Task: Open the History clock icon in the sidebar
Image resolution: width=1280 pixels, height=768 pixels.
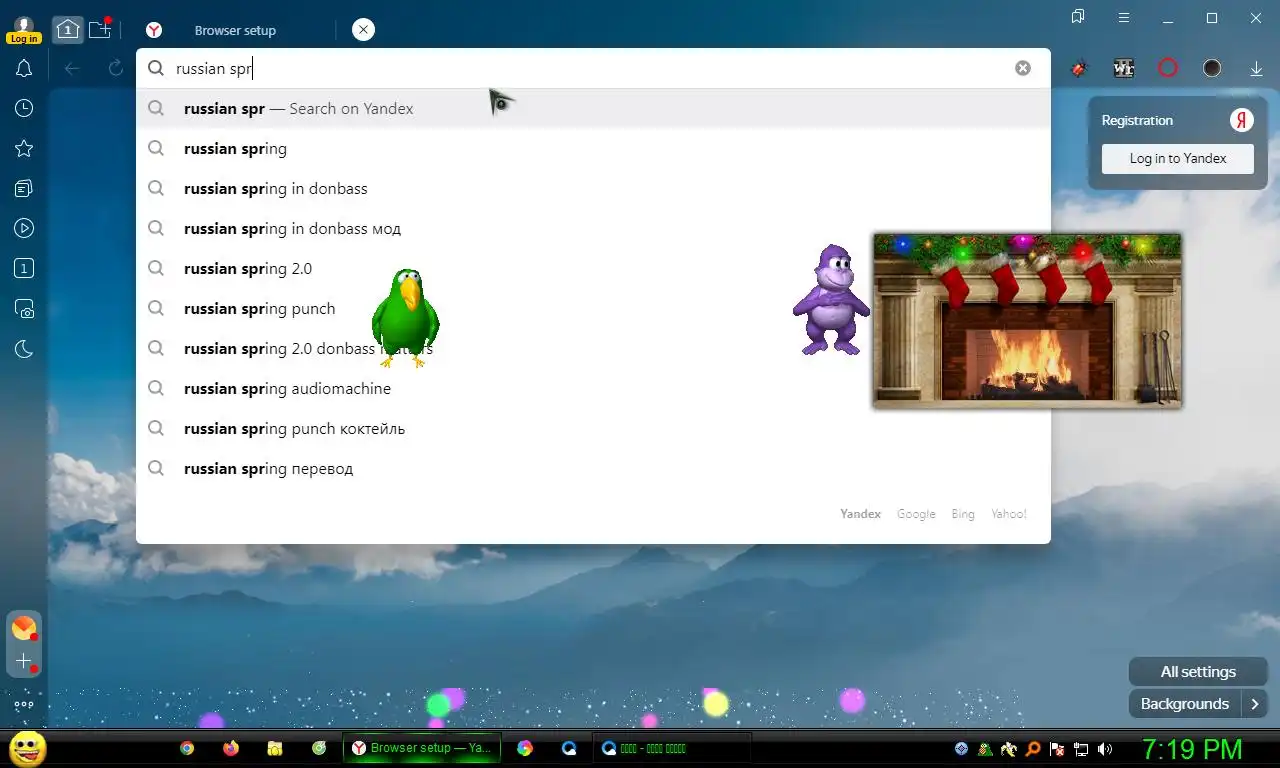Action: (24, 108)
